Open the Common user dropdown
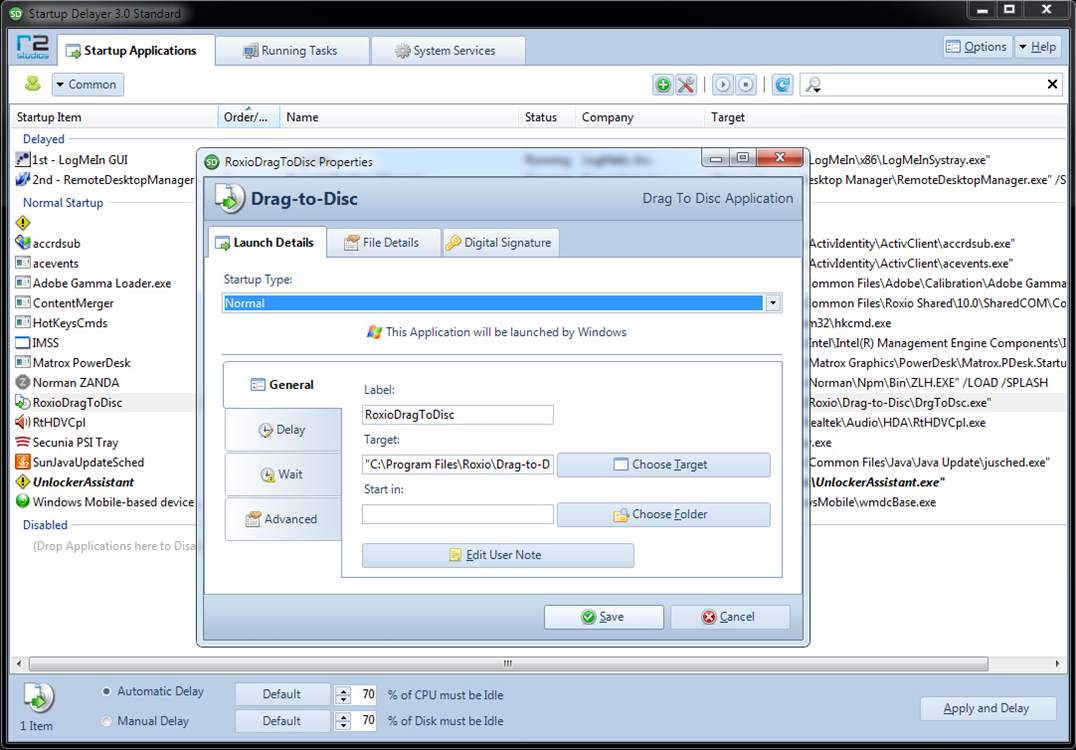The height and width of the screenshot is (750, 1076). [x=88, y=84]
